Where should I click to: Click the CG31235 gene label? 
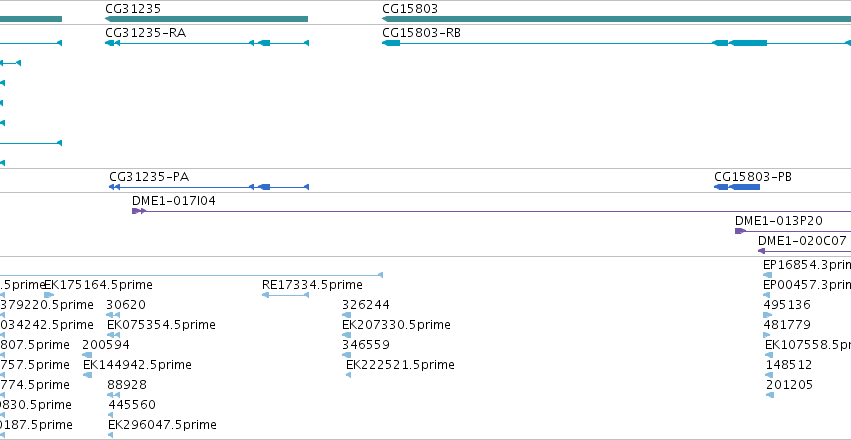coord(133,9)
